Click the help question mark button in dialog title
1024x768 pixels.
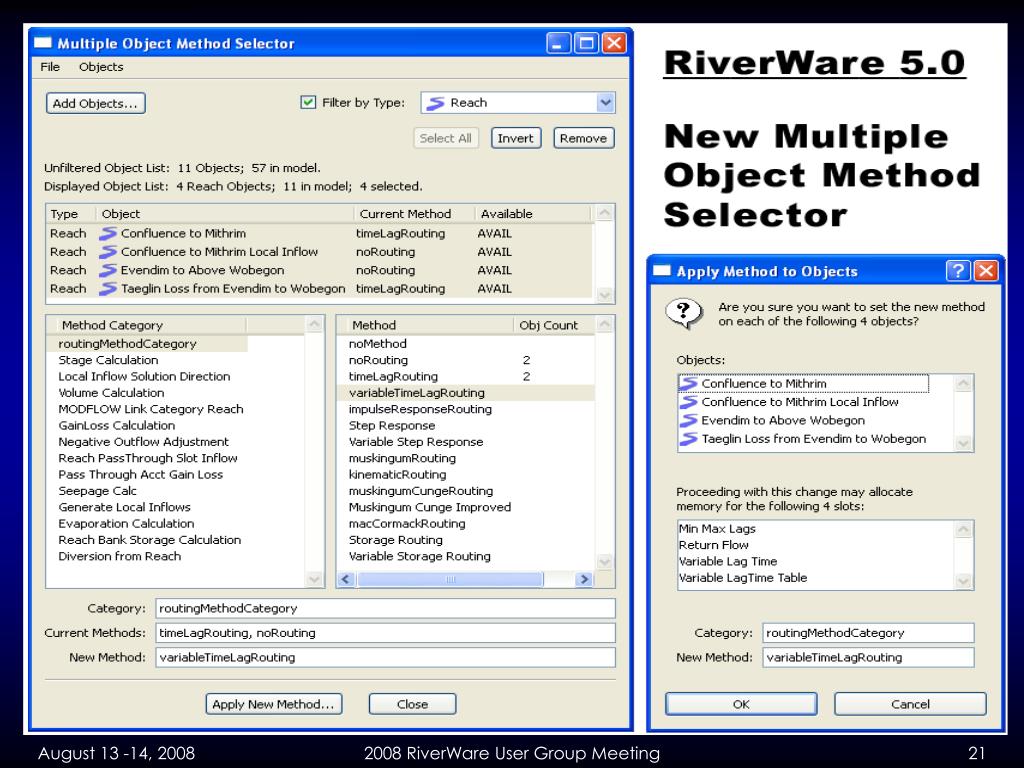[x=957, y=270]
